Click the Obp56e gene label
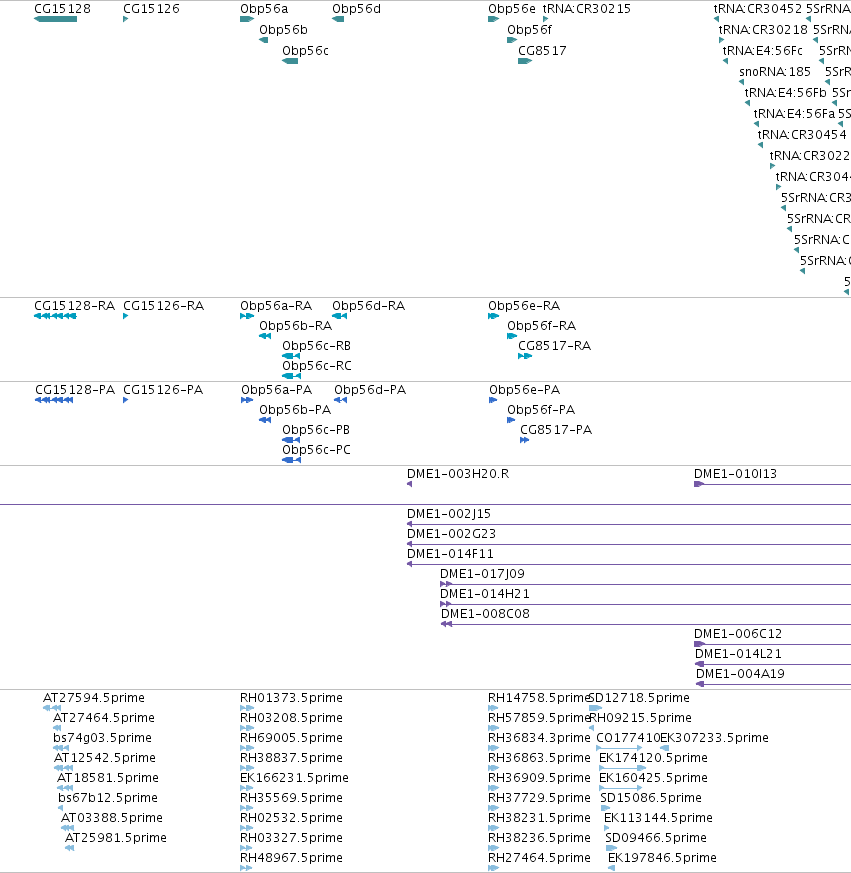 click(511, 9)
